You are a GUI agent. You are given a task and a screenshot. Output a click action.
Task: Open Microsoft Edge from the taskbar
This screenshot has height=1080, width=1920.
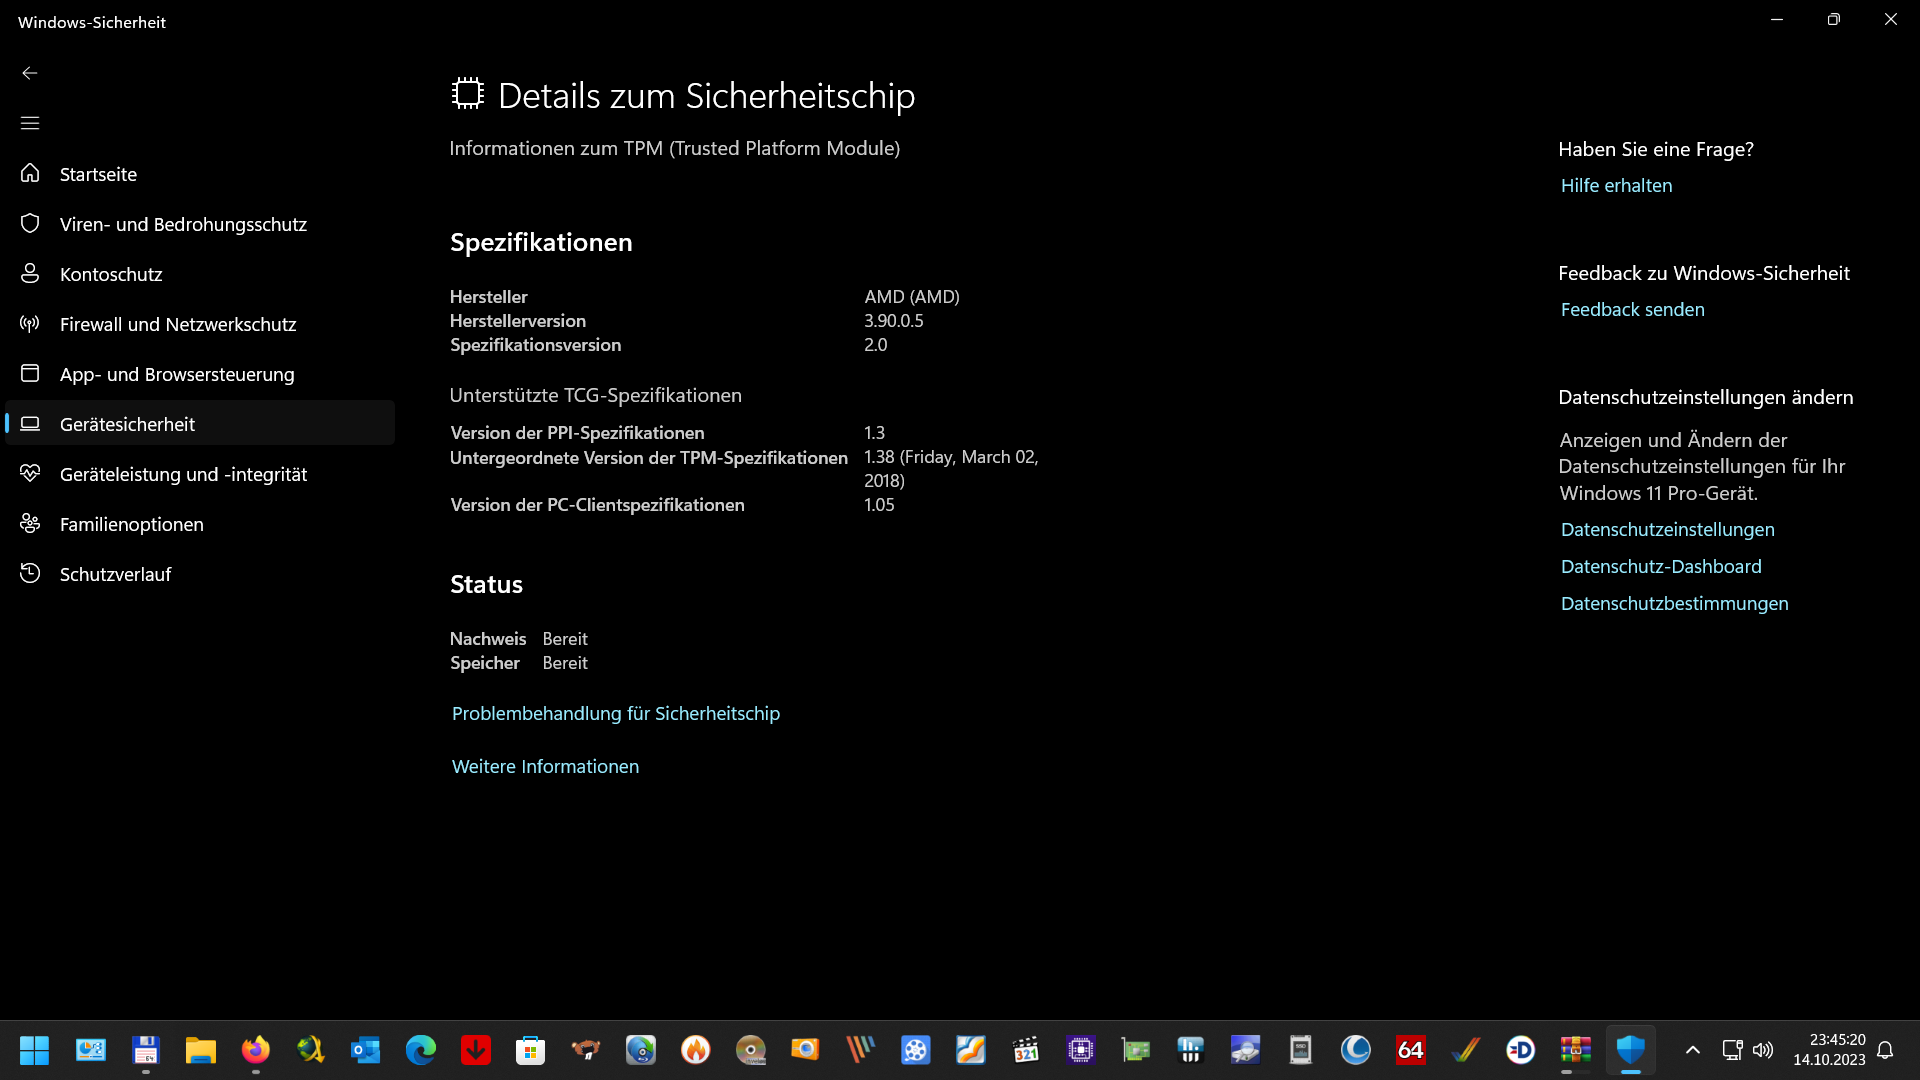(420, 1051)
